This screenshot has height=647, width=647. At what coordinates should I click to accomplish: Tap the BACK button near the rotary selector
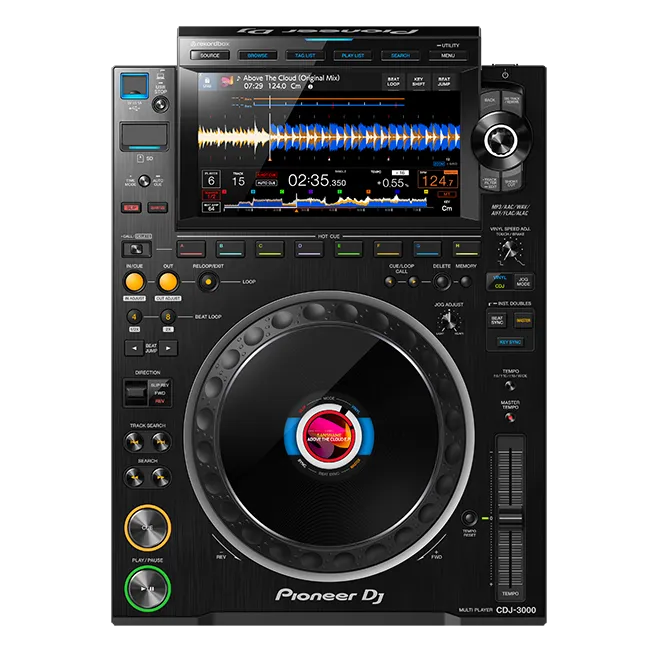tap(490, 100)
